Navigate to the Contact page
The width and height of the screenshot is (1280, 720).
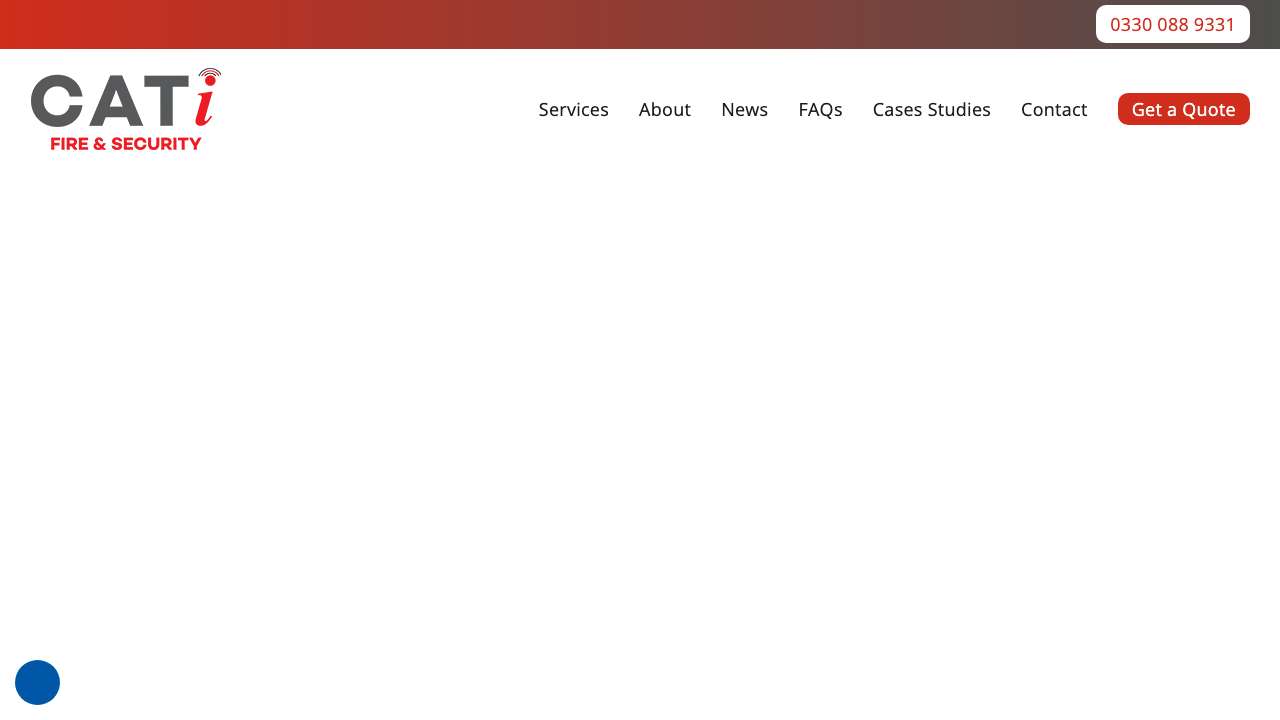coord(1053,109)
